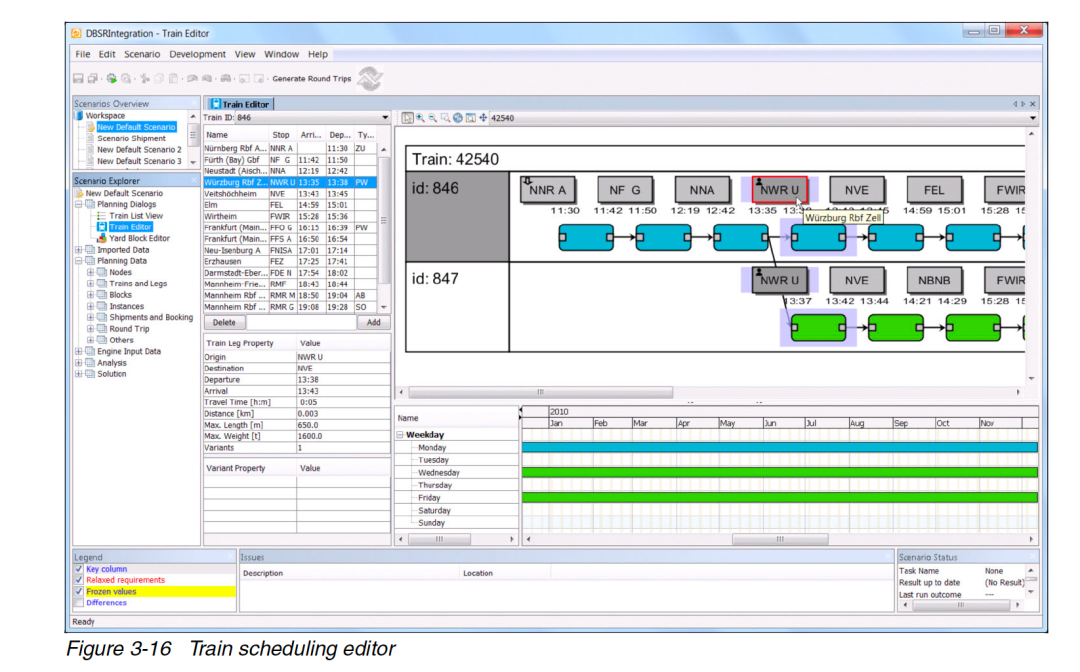The image size is (1080, 672).
Task: Collapse the Weekday group in calendar
Action: [400, 435]
